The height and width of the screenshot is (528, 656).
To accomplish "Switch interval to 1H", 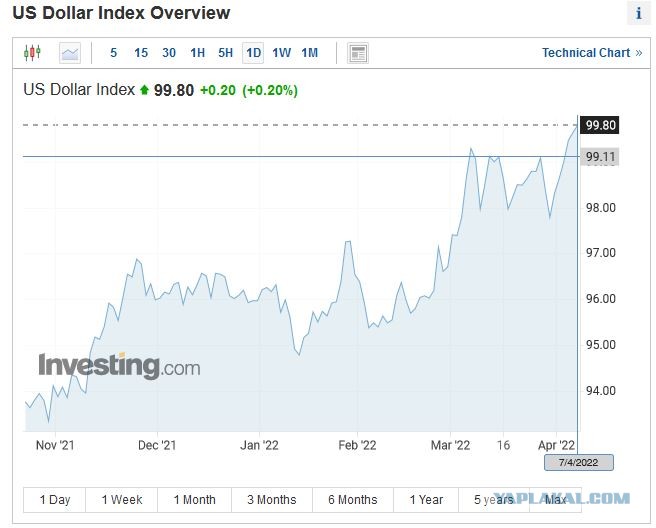I will pyautogui.click(x=197, y=53).
